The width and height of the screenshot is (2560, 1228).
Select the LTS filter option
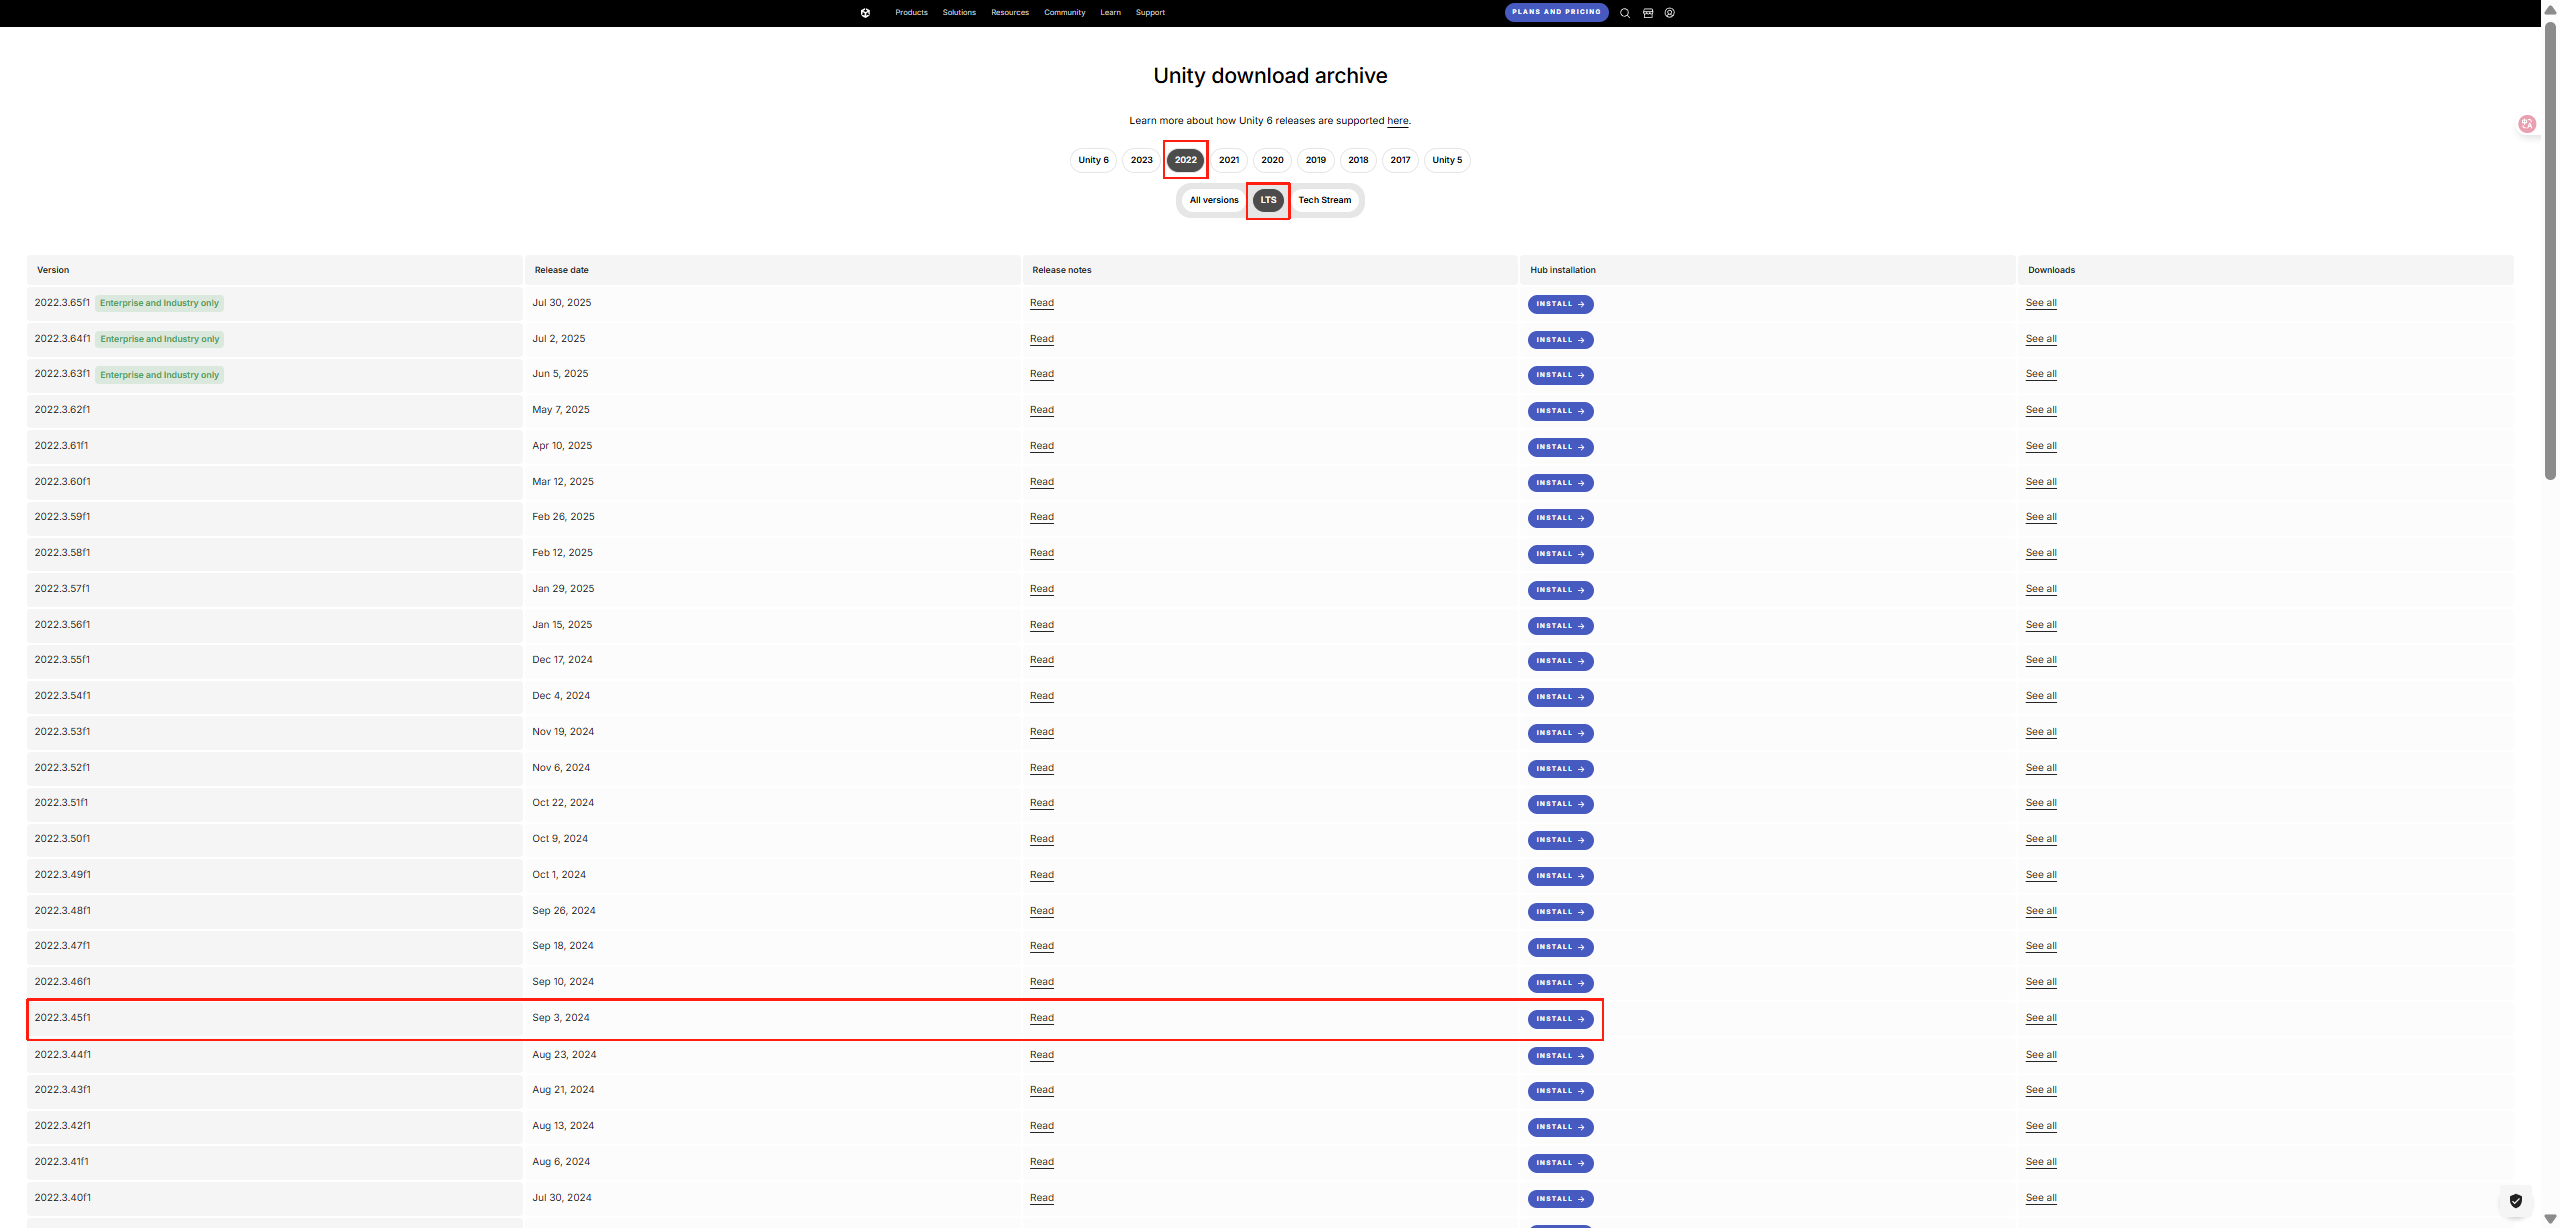[1268, 200]
